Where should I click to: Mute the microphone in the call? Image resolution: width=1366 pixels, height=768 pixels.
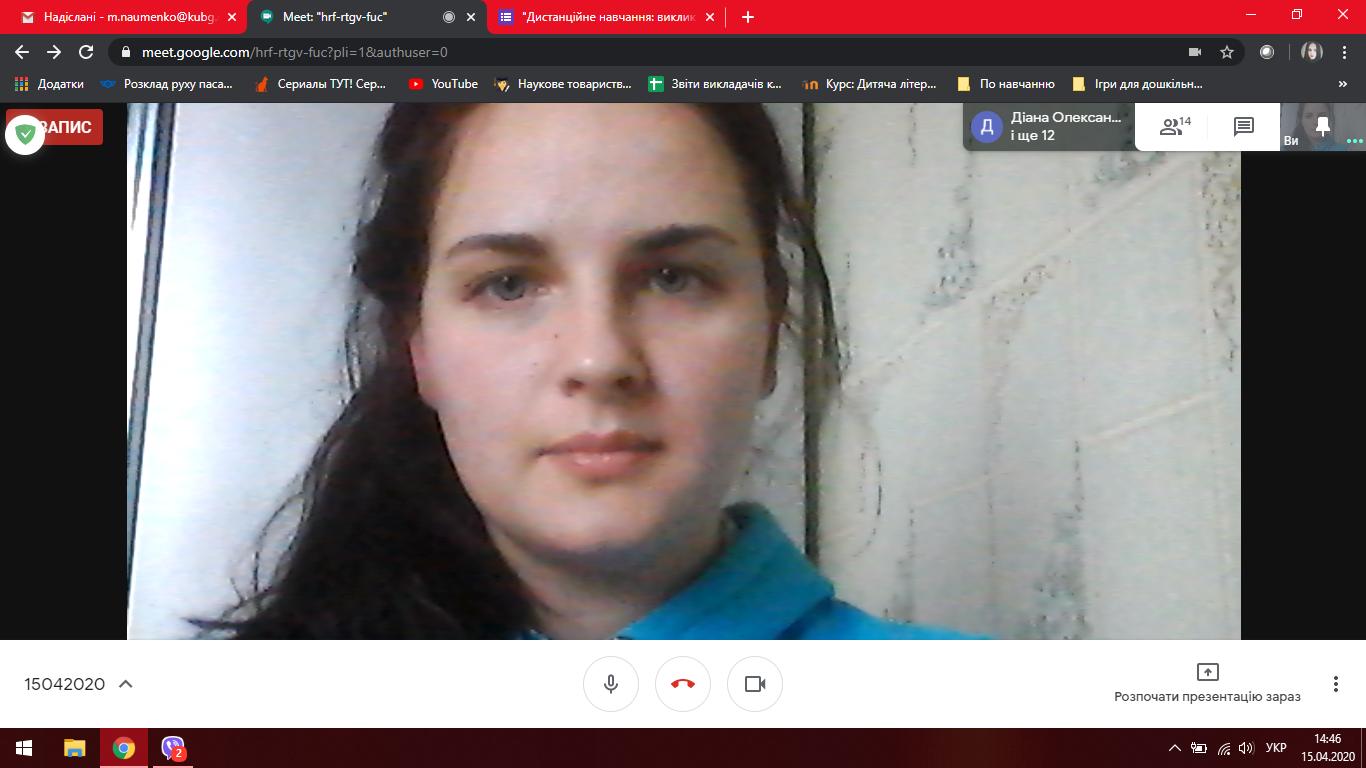[611, 684]
